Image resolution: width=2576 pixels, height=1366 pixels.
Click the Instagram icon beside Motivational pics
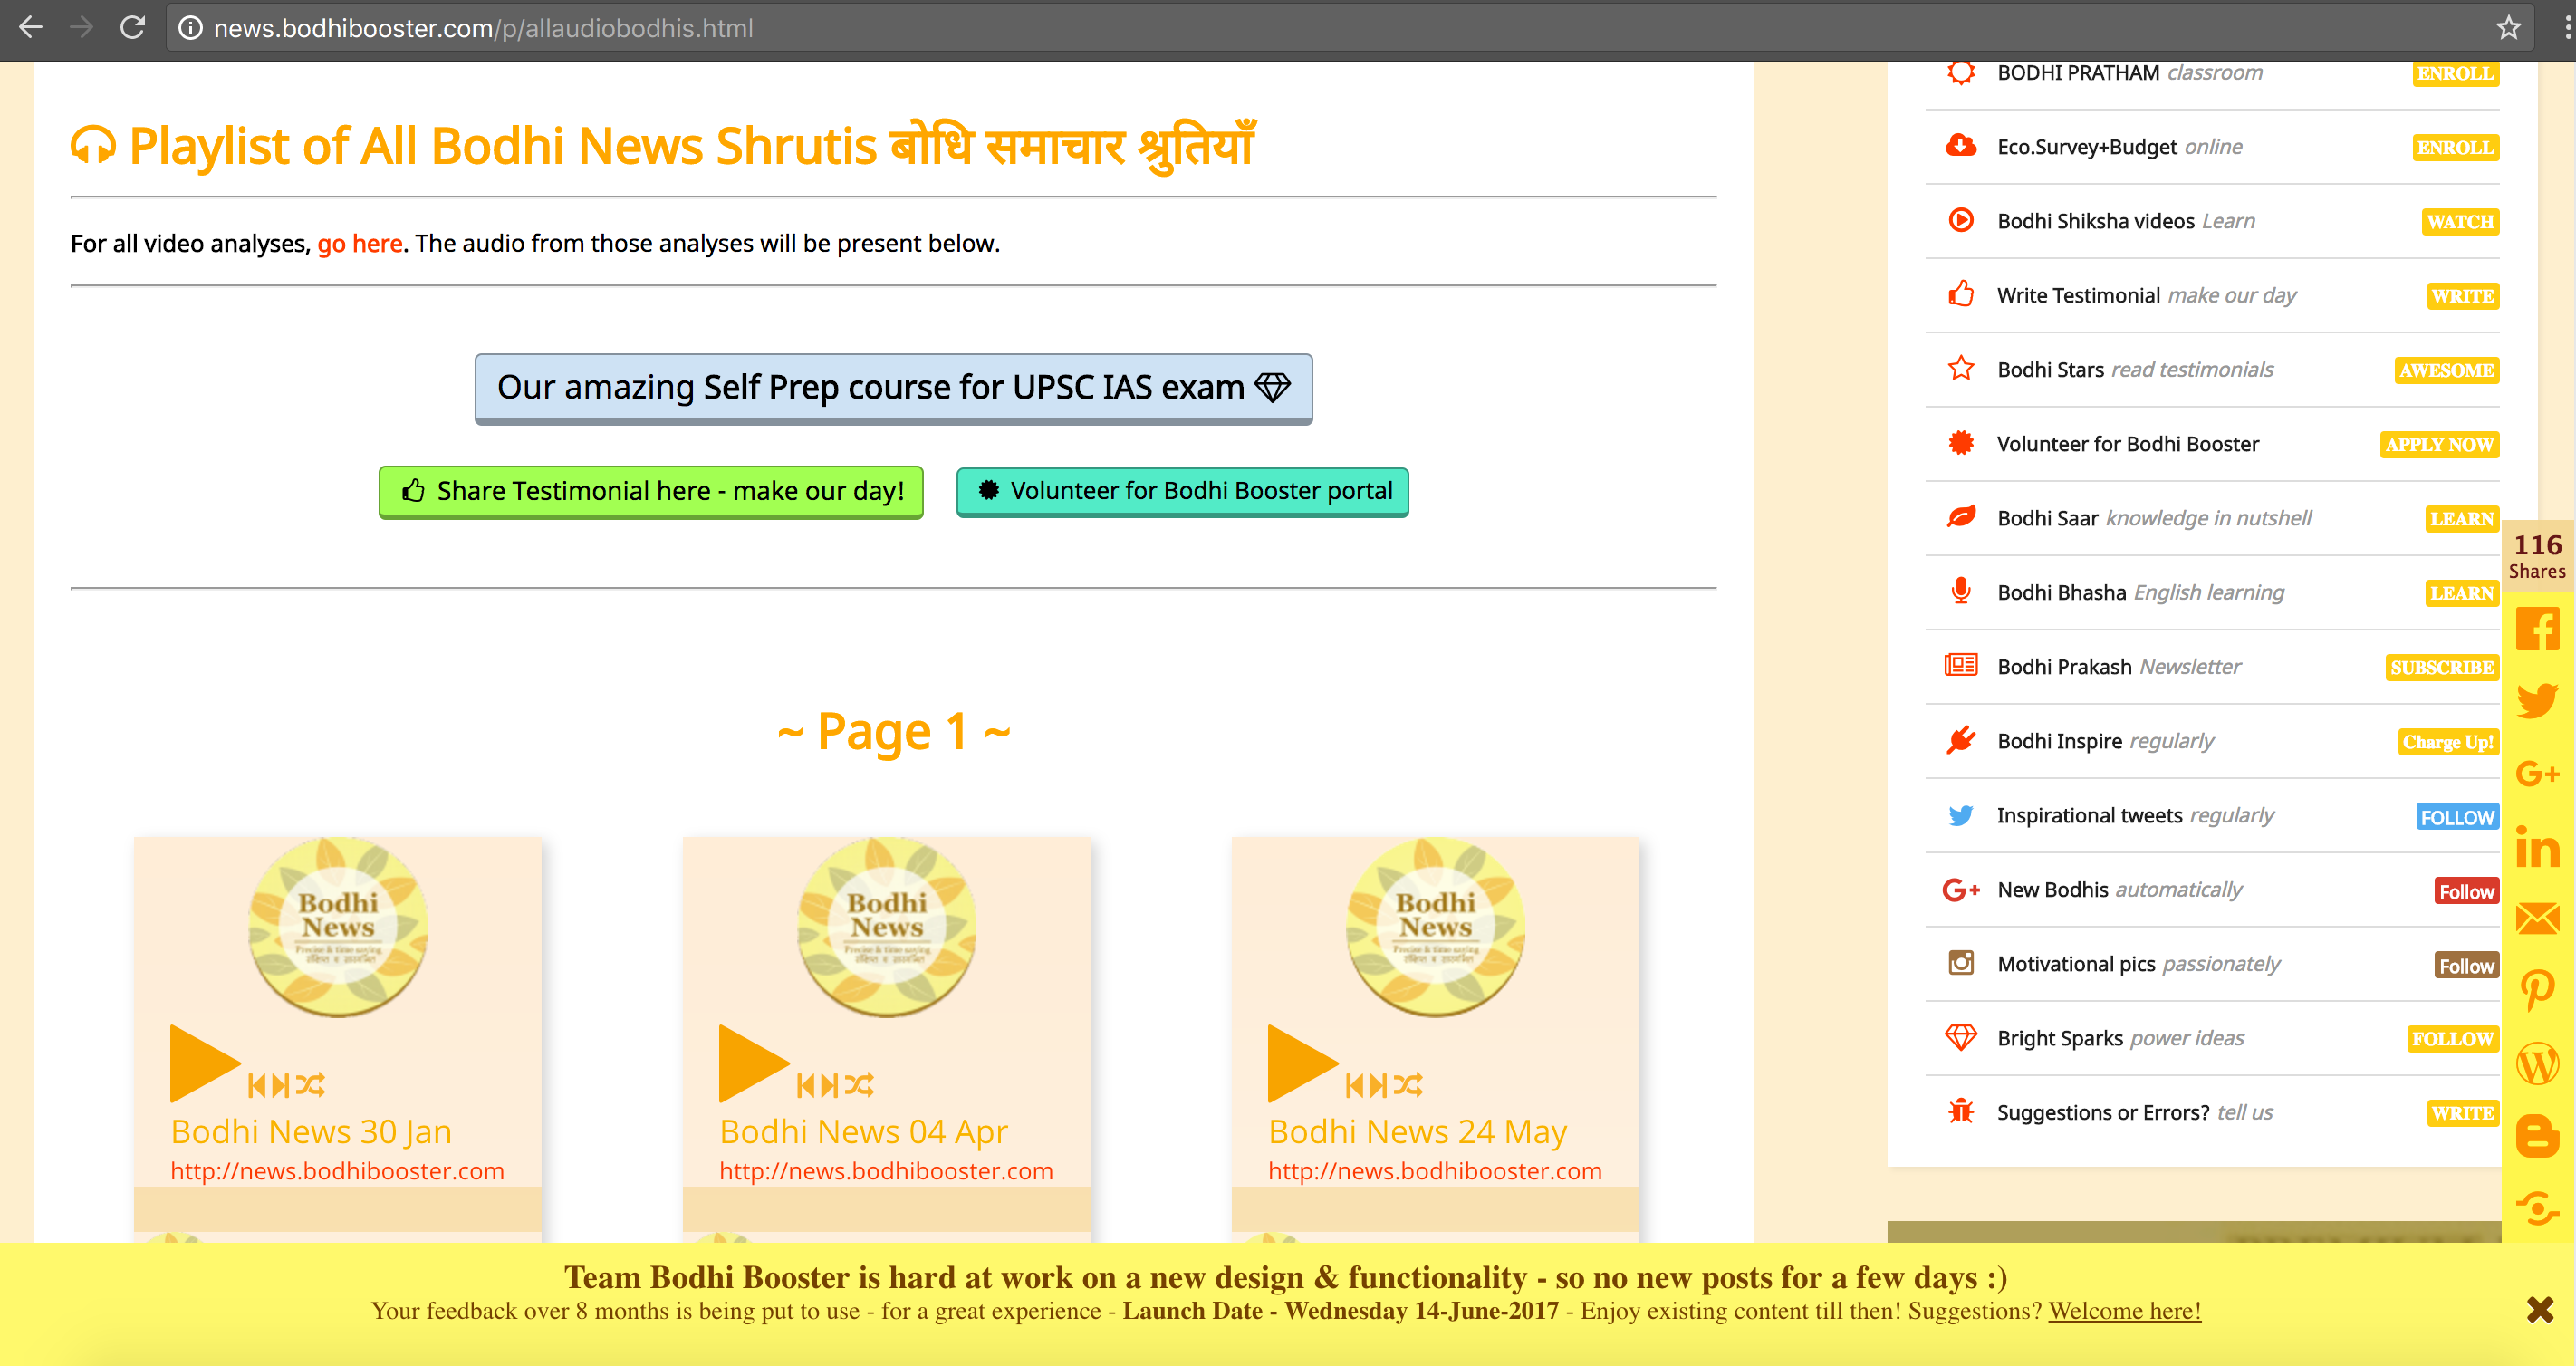[x=1961, y=963]
